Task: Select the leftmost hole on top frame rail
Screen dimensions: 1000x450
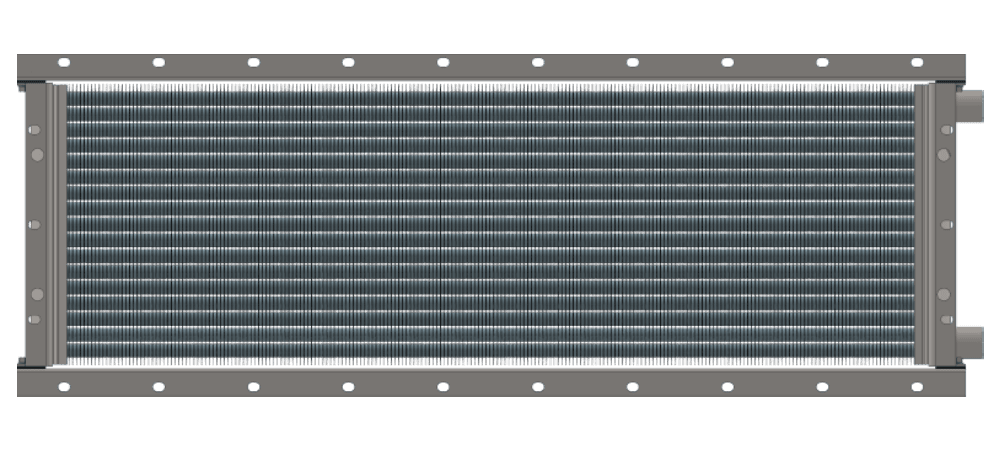Action: (x=64, y=62)
